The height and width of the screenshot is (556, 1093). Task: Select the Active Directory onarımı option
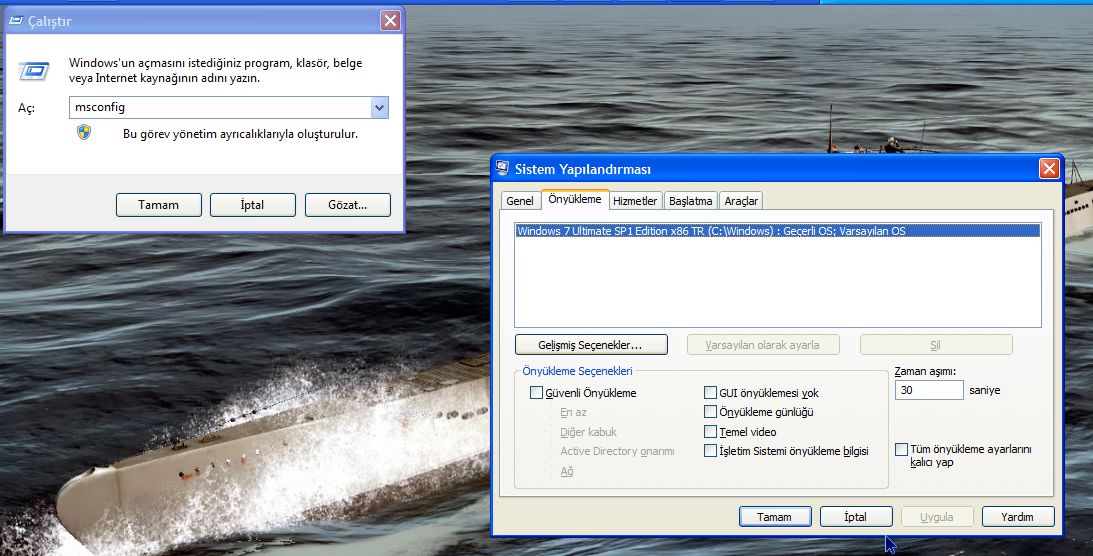(x=617, y=451)
